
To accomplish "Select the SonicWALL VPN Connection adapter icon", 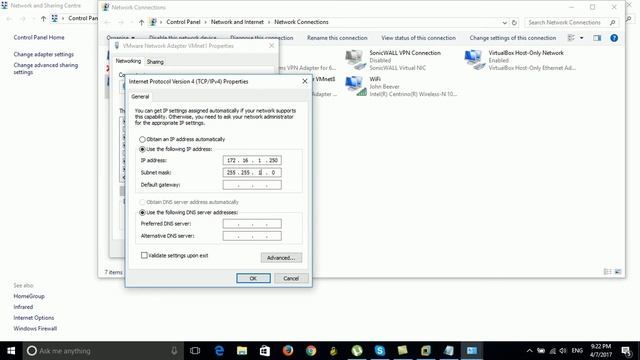I will coord(355,60).
